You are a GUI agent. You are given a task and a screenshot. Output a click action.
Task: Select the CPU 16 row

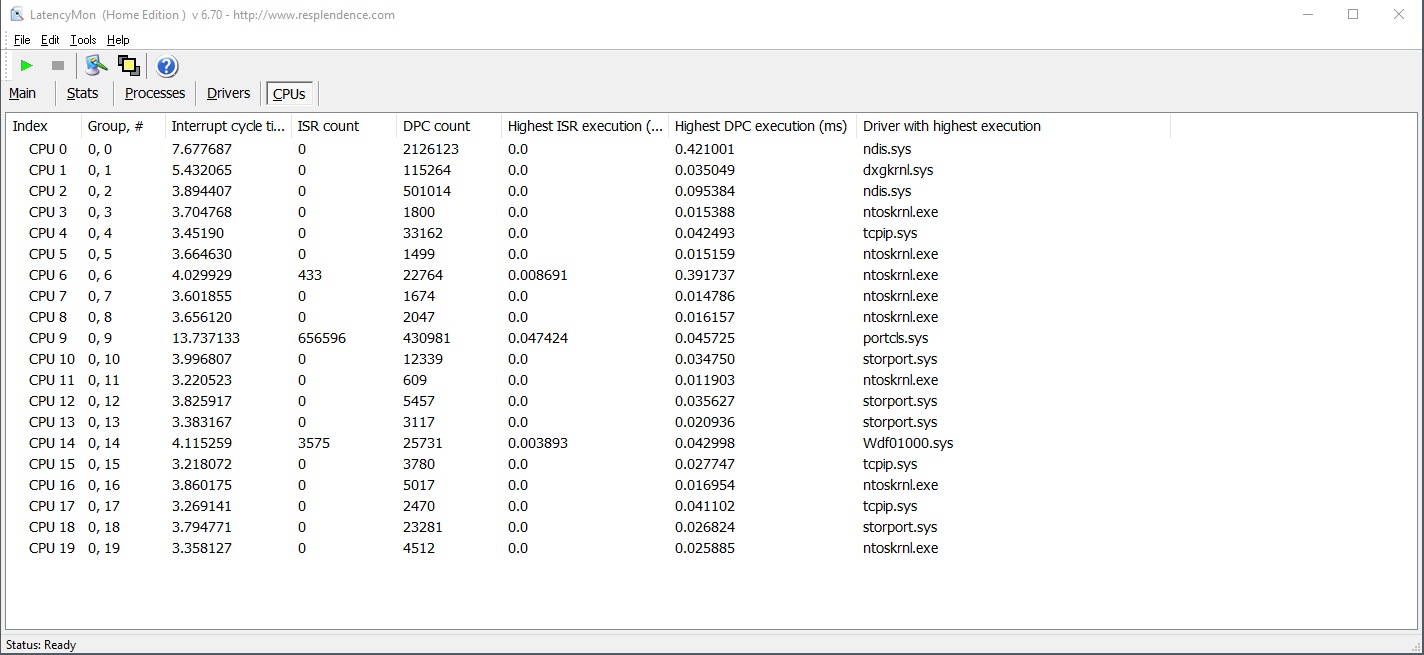pyautogui.click(x=588, y=485)
